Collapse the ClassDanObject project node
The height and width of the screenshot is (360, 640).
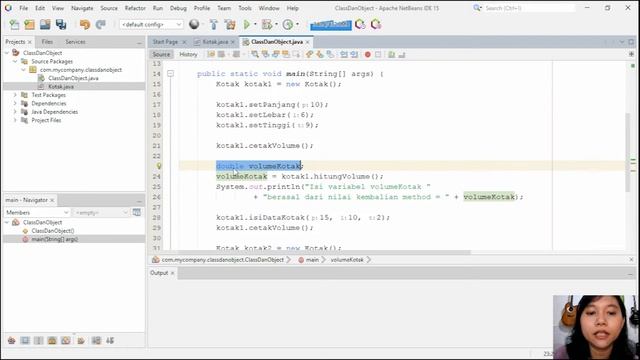coord(7,53)
